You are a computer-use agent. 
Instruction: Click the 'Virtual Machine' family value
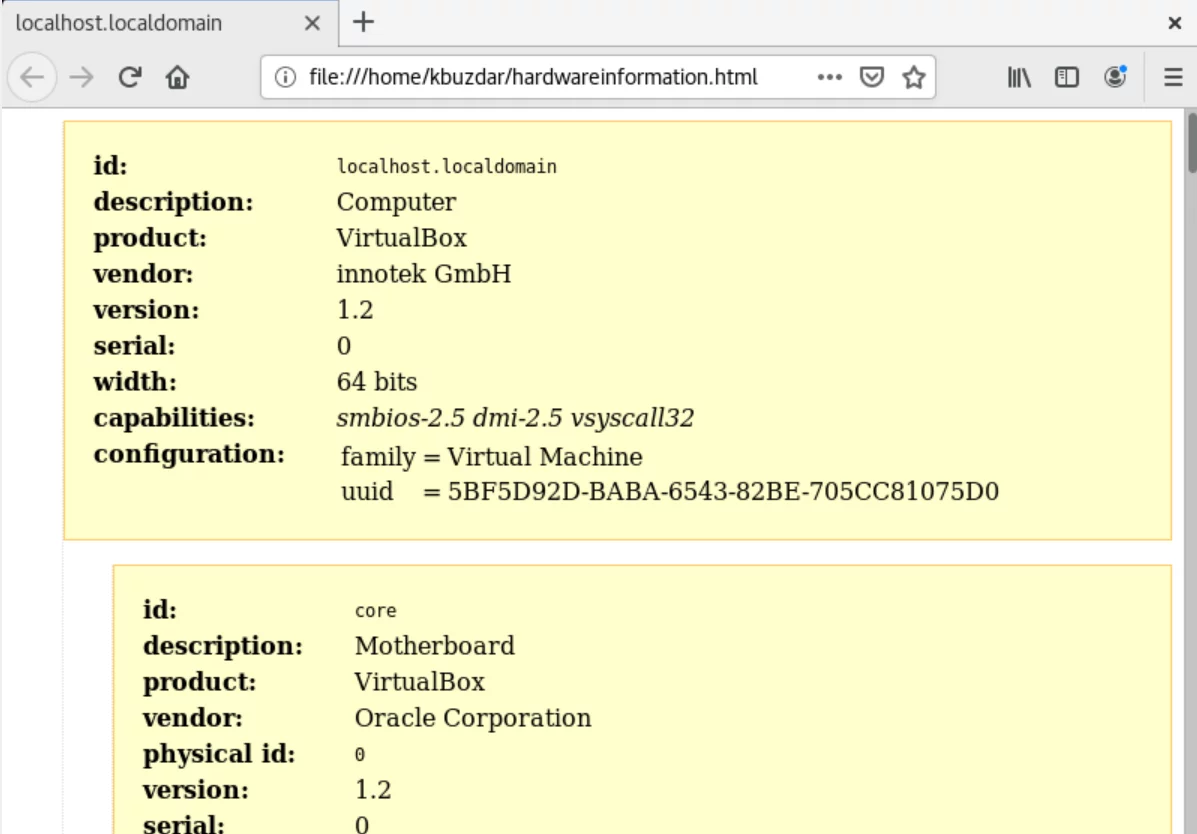click(x=545, y=457)
